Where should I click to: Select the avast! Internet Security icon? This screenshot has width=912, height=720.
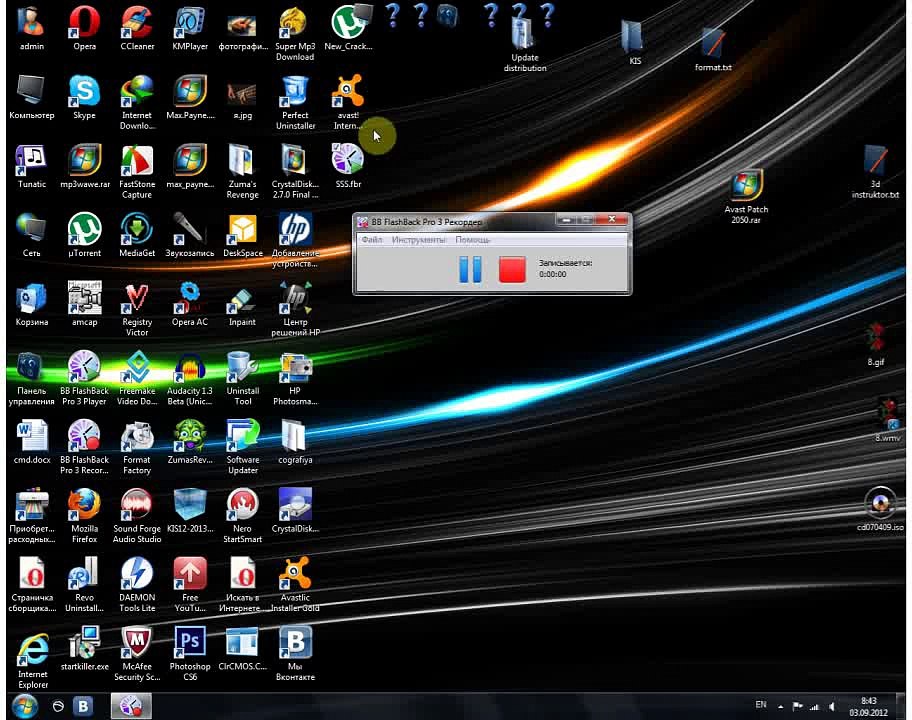coord(348,102)
